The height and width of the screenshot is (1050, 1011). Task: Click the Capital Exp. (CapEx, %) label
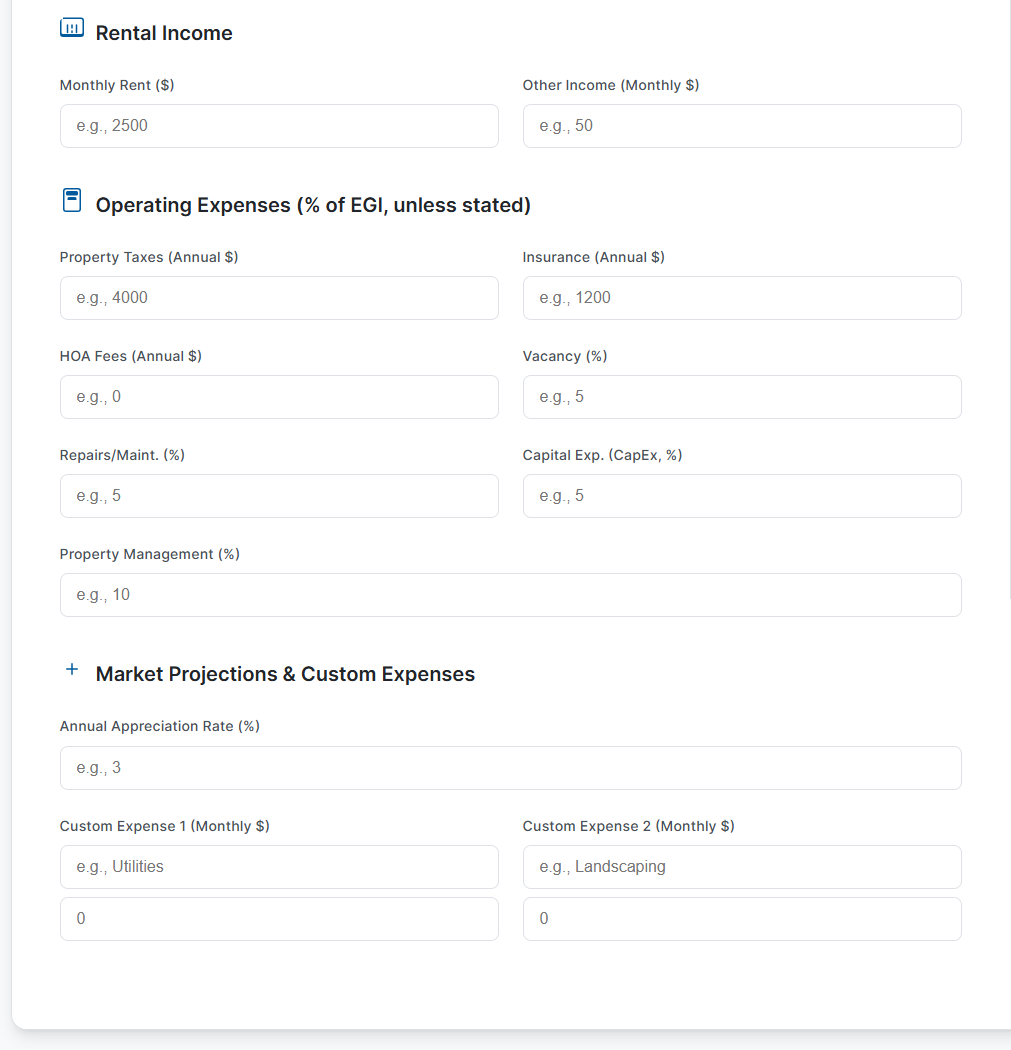click(x=602, y=455)
